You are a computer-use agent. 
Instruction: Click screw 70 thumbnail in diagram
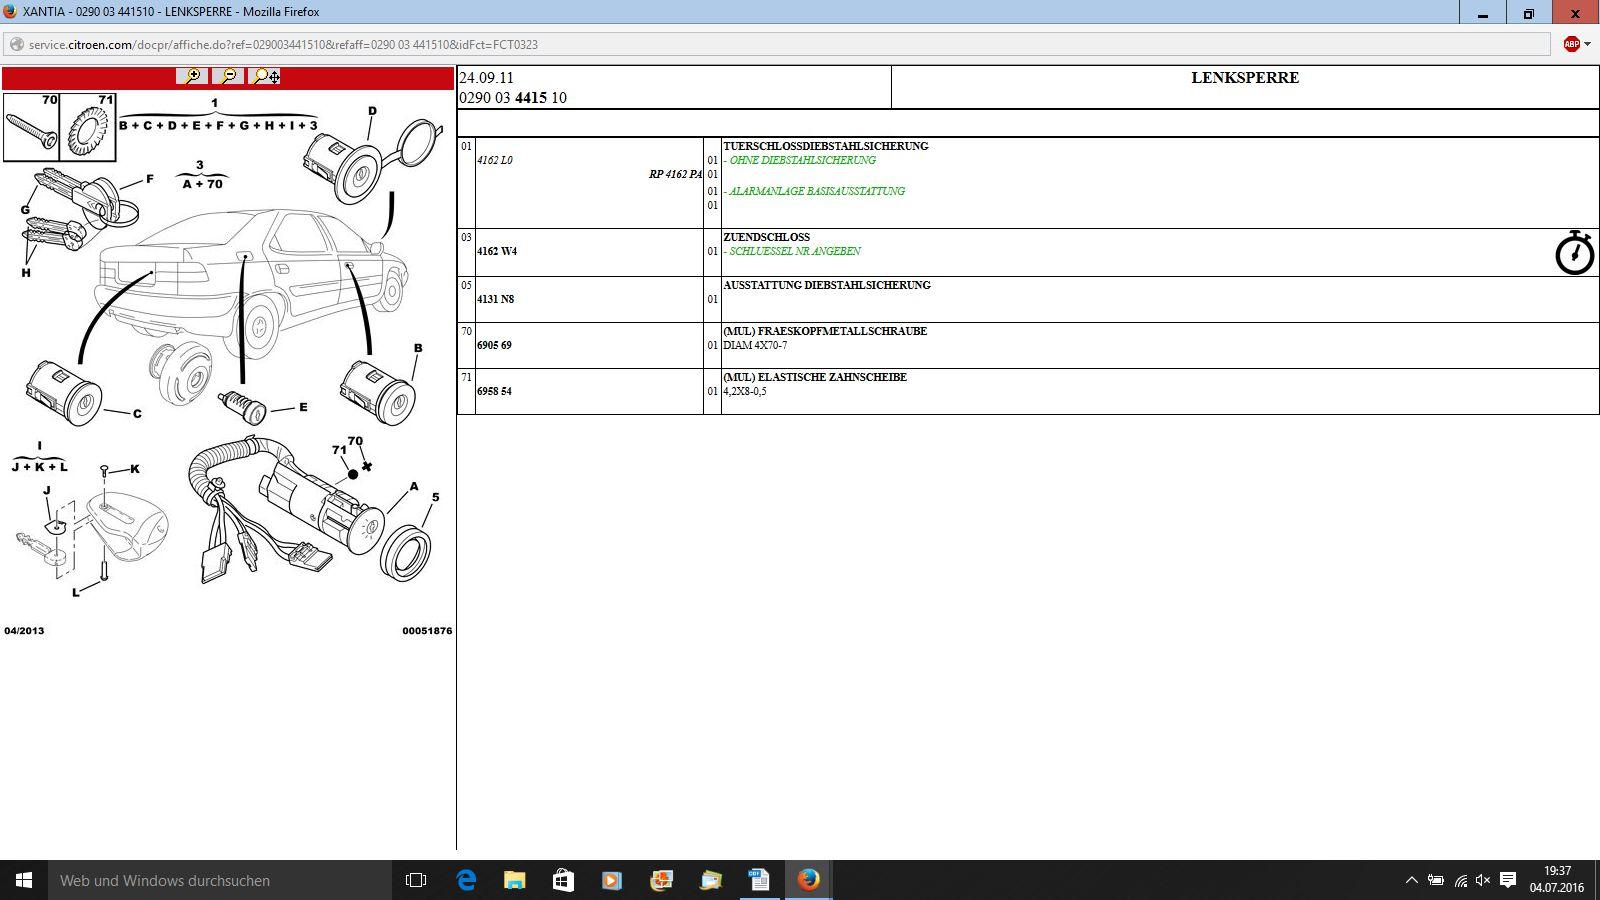coord(32,127)
